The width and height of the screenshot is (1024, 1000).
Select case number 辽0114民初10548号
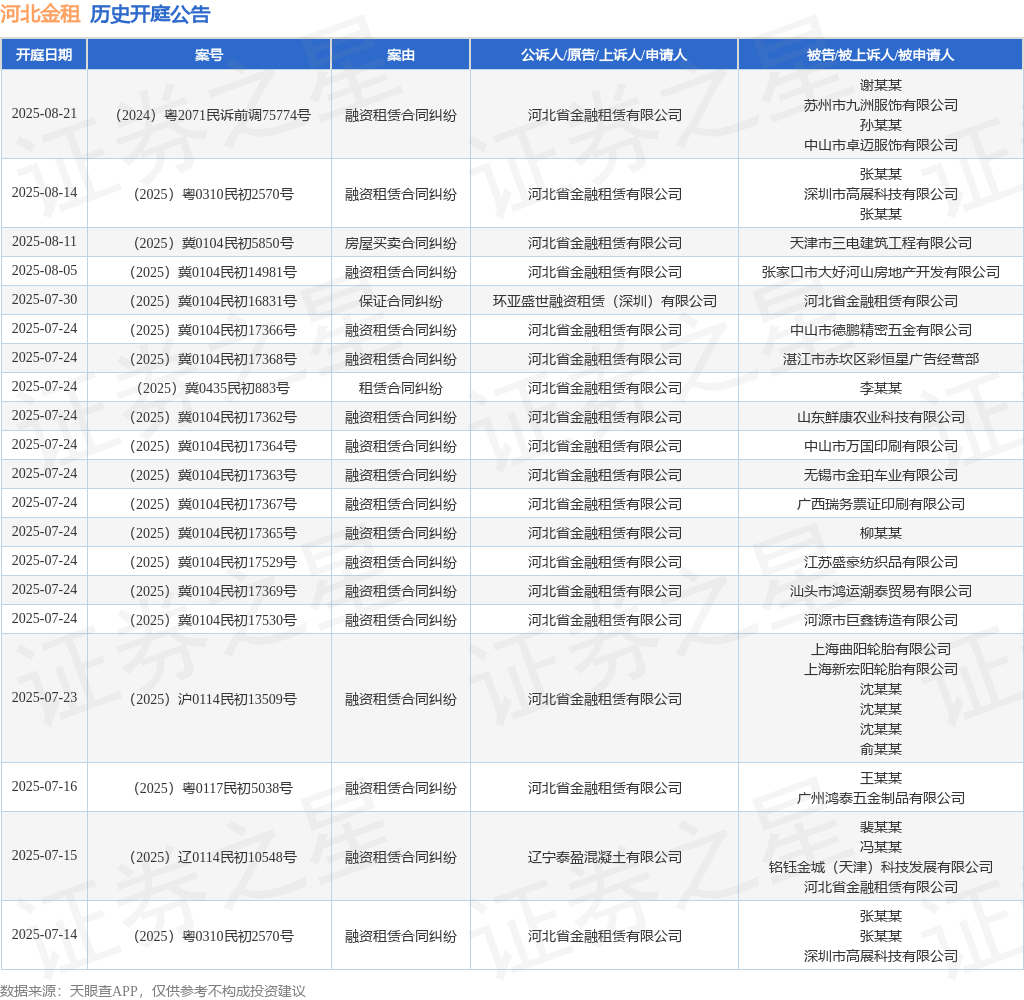[213, 857]
